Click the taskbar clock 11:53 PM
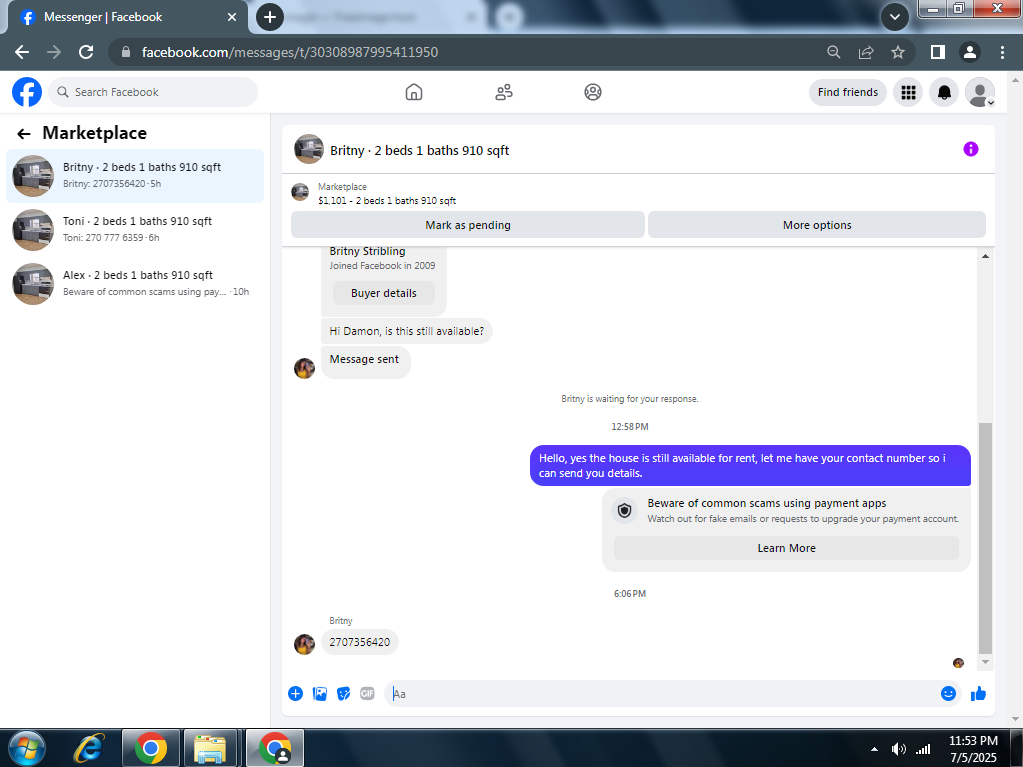This screenshot has height=767, width=1023. [973, 741]
